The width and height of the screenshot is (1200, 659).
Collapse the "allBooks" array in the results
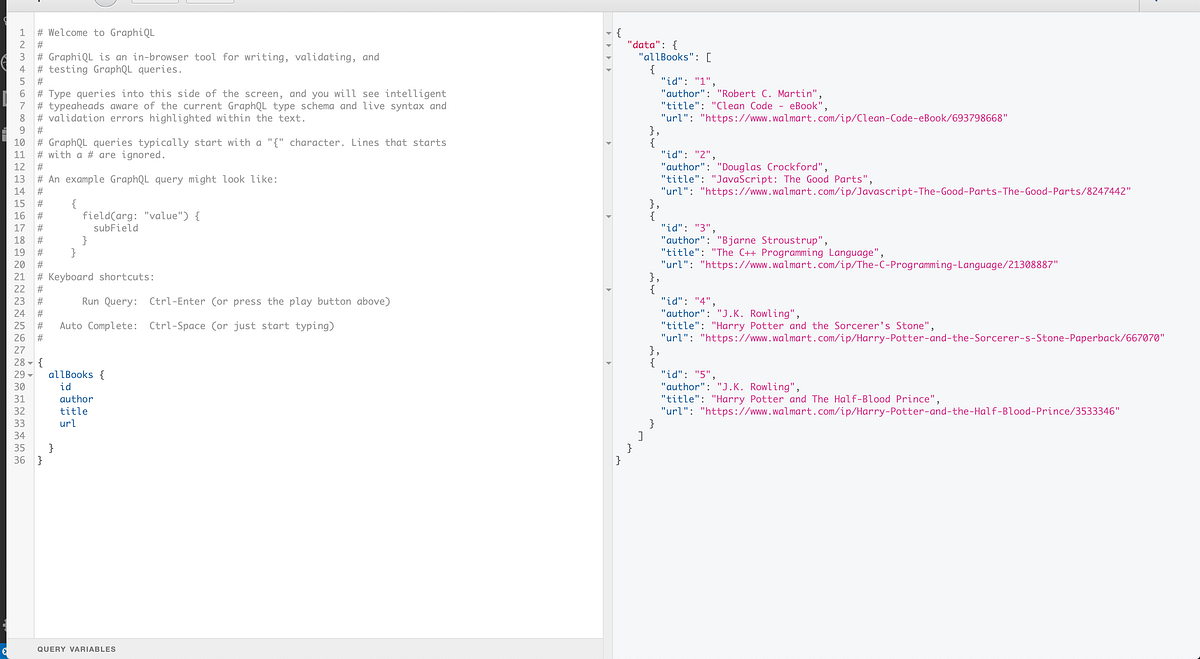coord(610,59)
